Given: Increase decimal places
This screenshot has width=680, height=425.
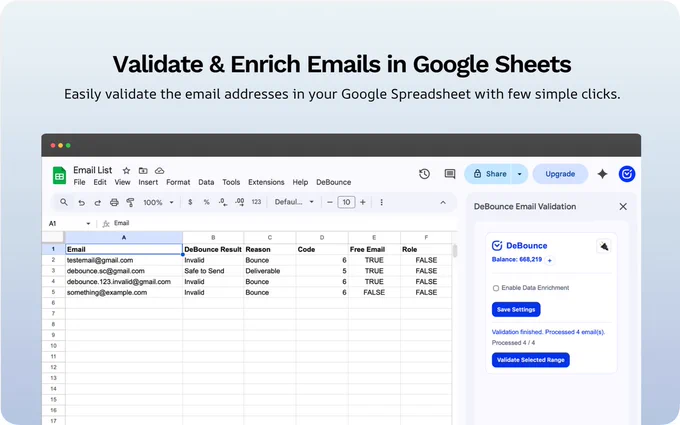Looking at the screenshot, I should point(239,202).
